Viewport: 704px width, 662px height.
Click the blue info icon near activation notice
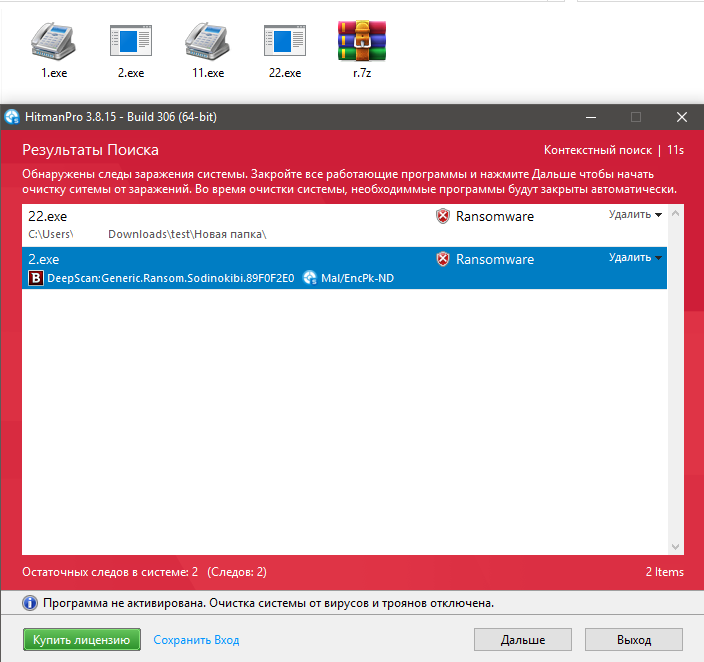[x=30, y=603]
